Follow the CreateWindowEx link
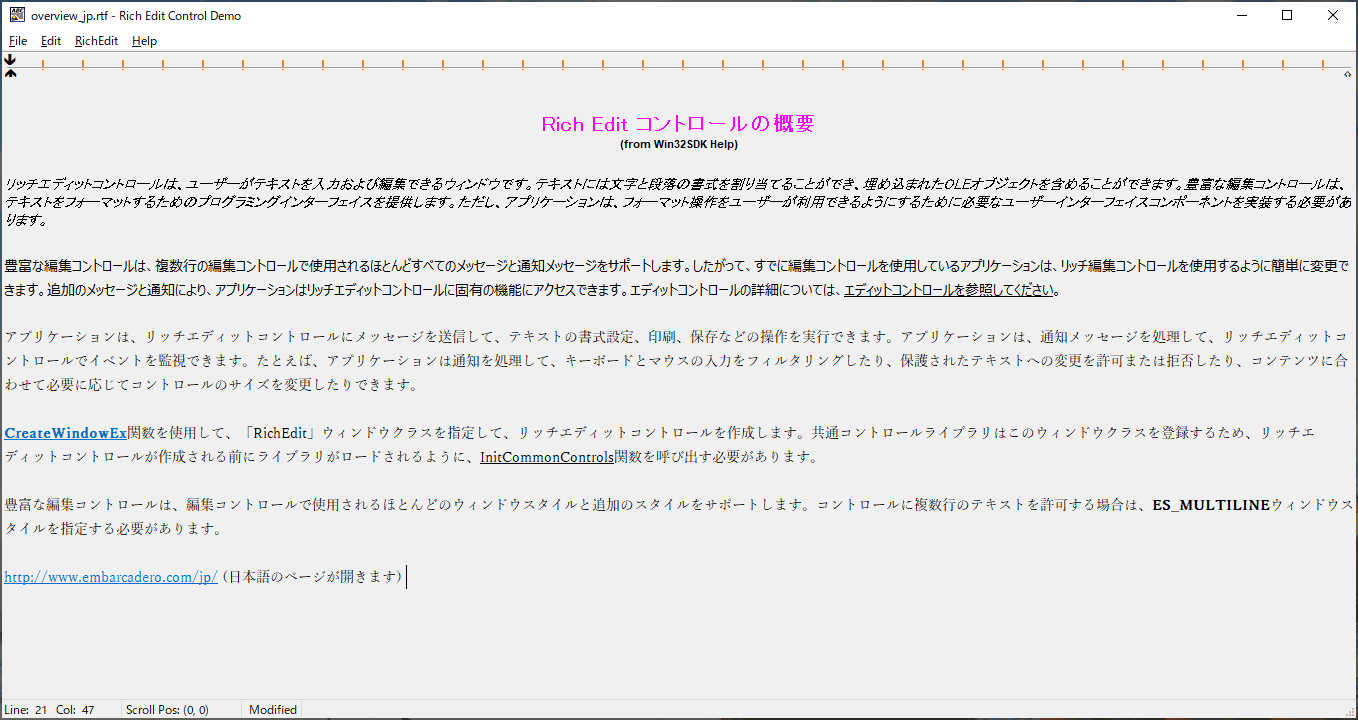 pos(66,433)
